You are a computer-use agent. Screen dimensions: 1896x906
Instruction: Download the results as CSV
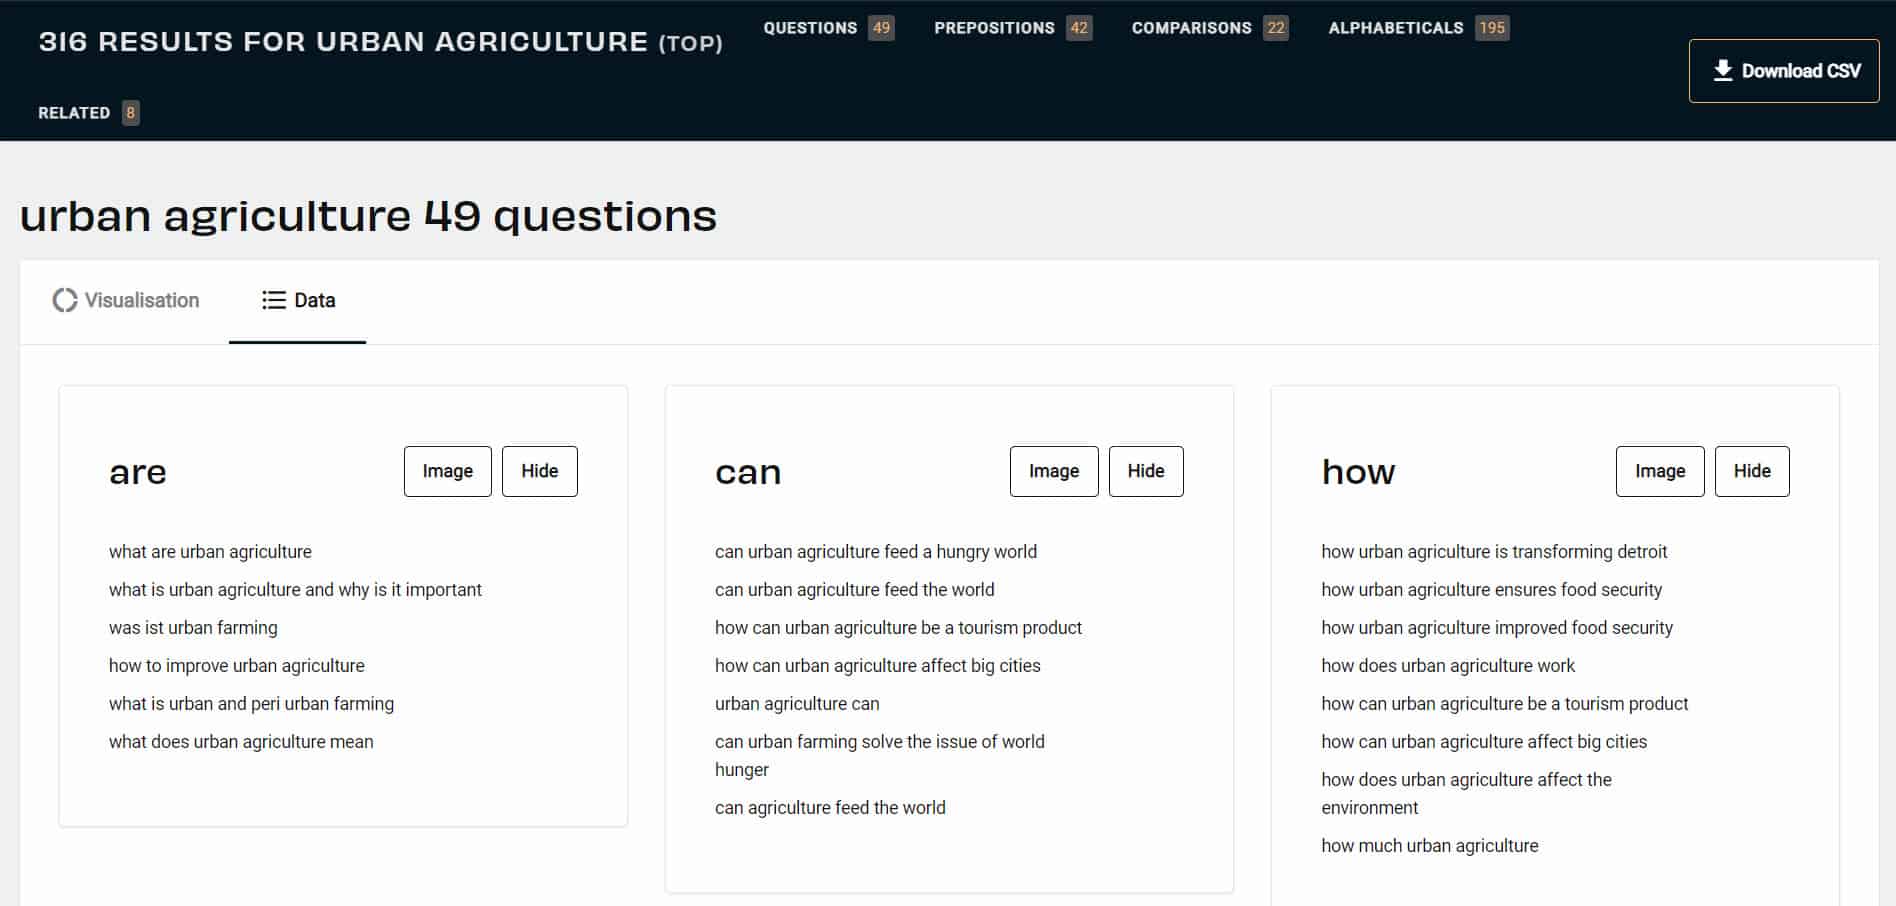click(x=1783, y=70)
